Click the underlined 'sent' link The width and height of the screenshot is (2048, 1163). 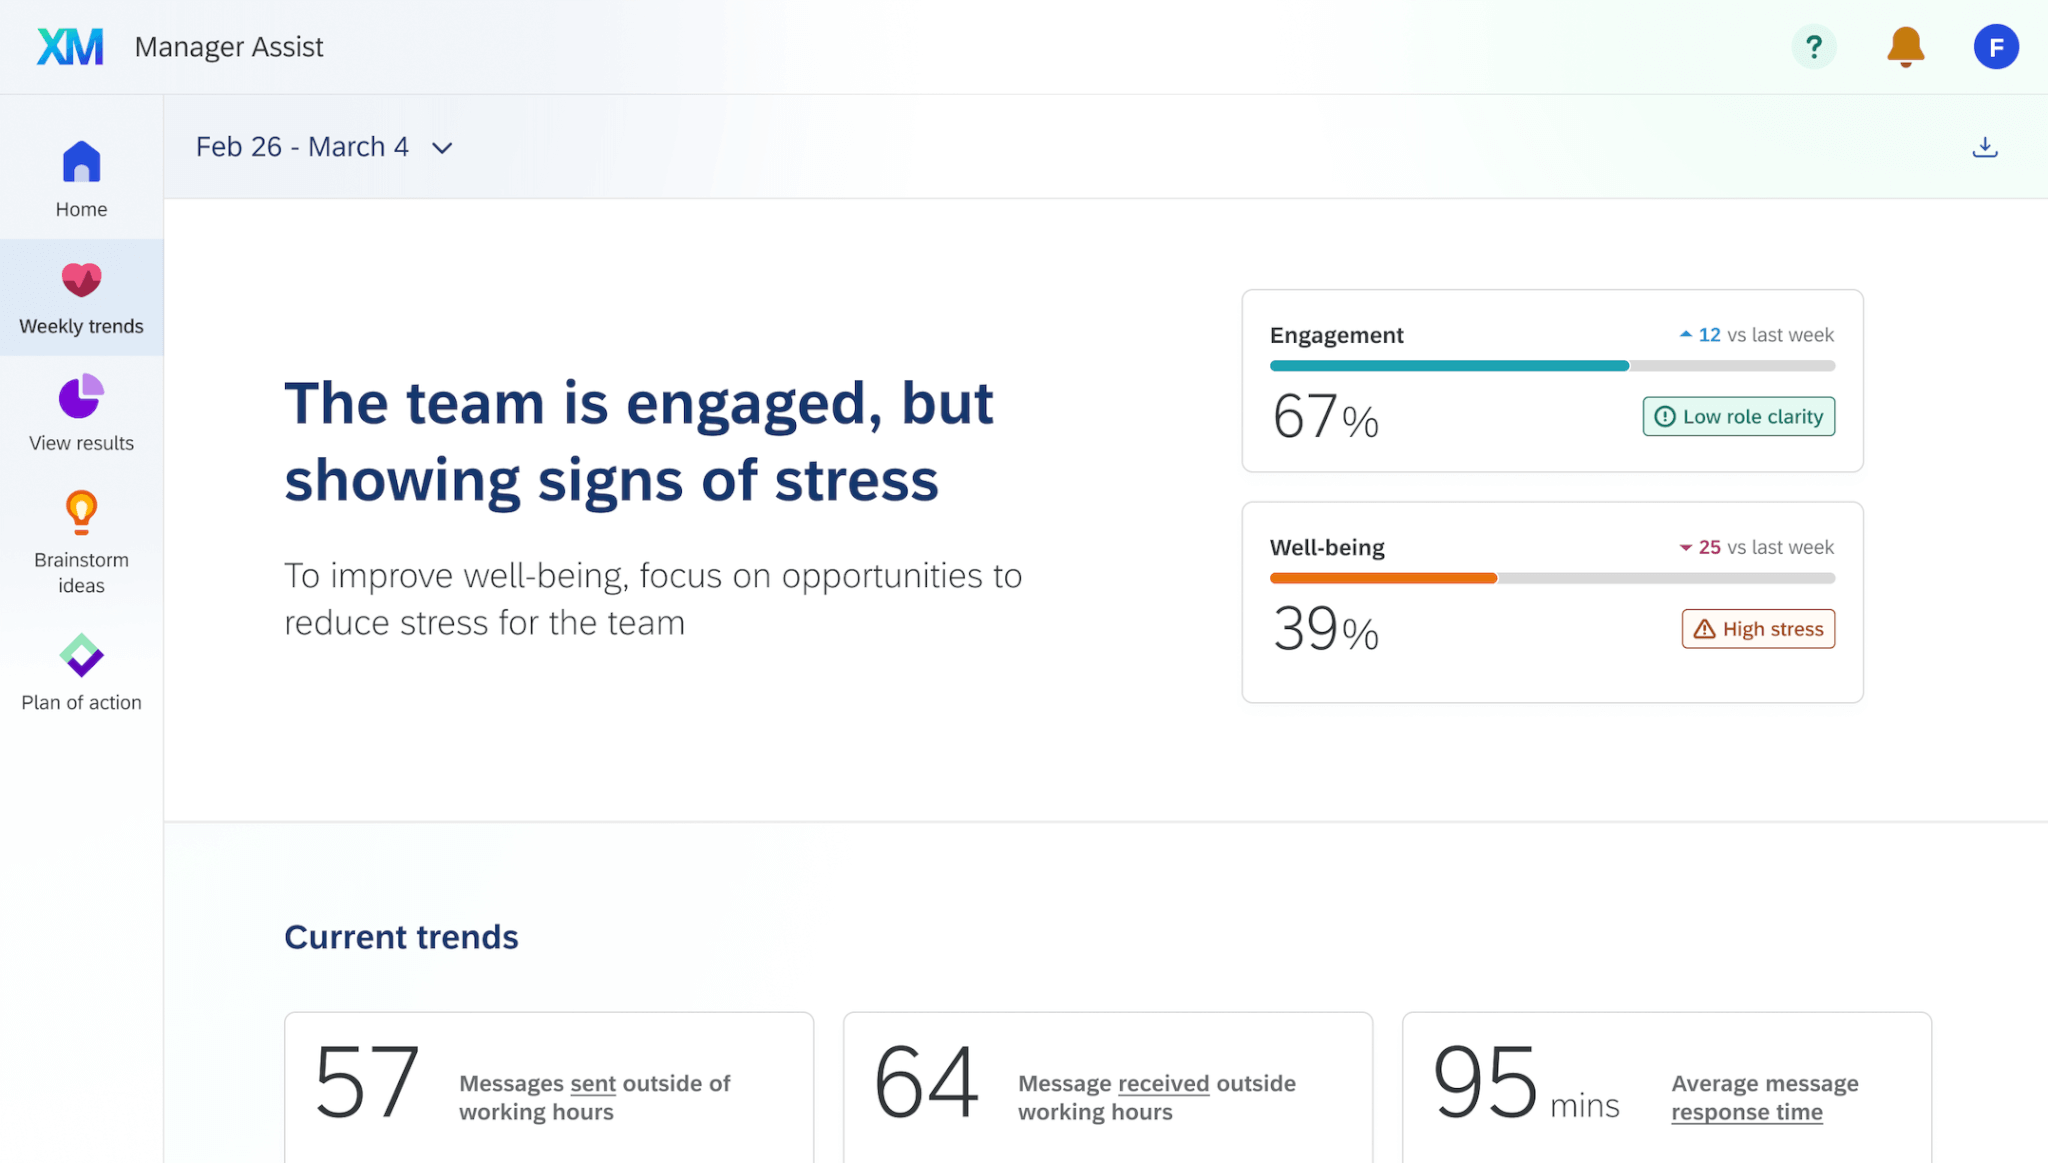tap(593, 1084)
